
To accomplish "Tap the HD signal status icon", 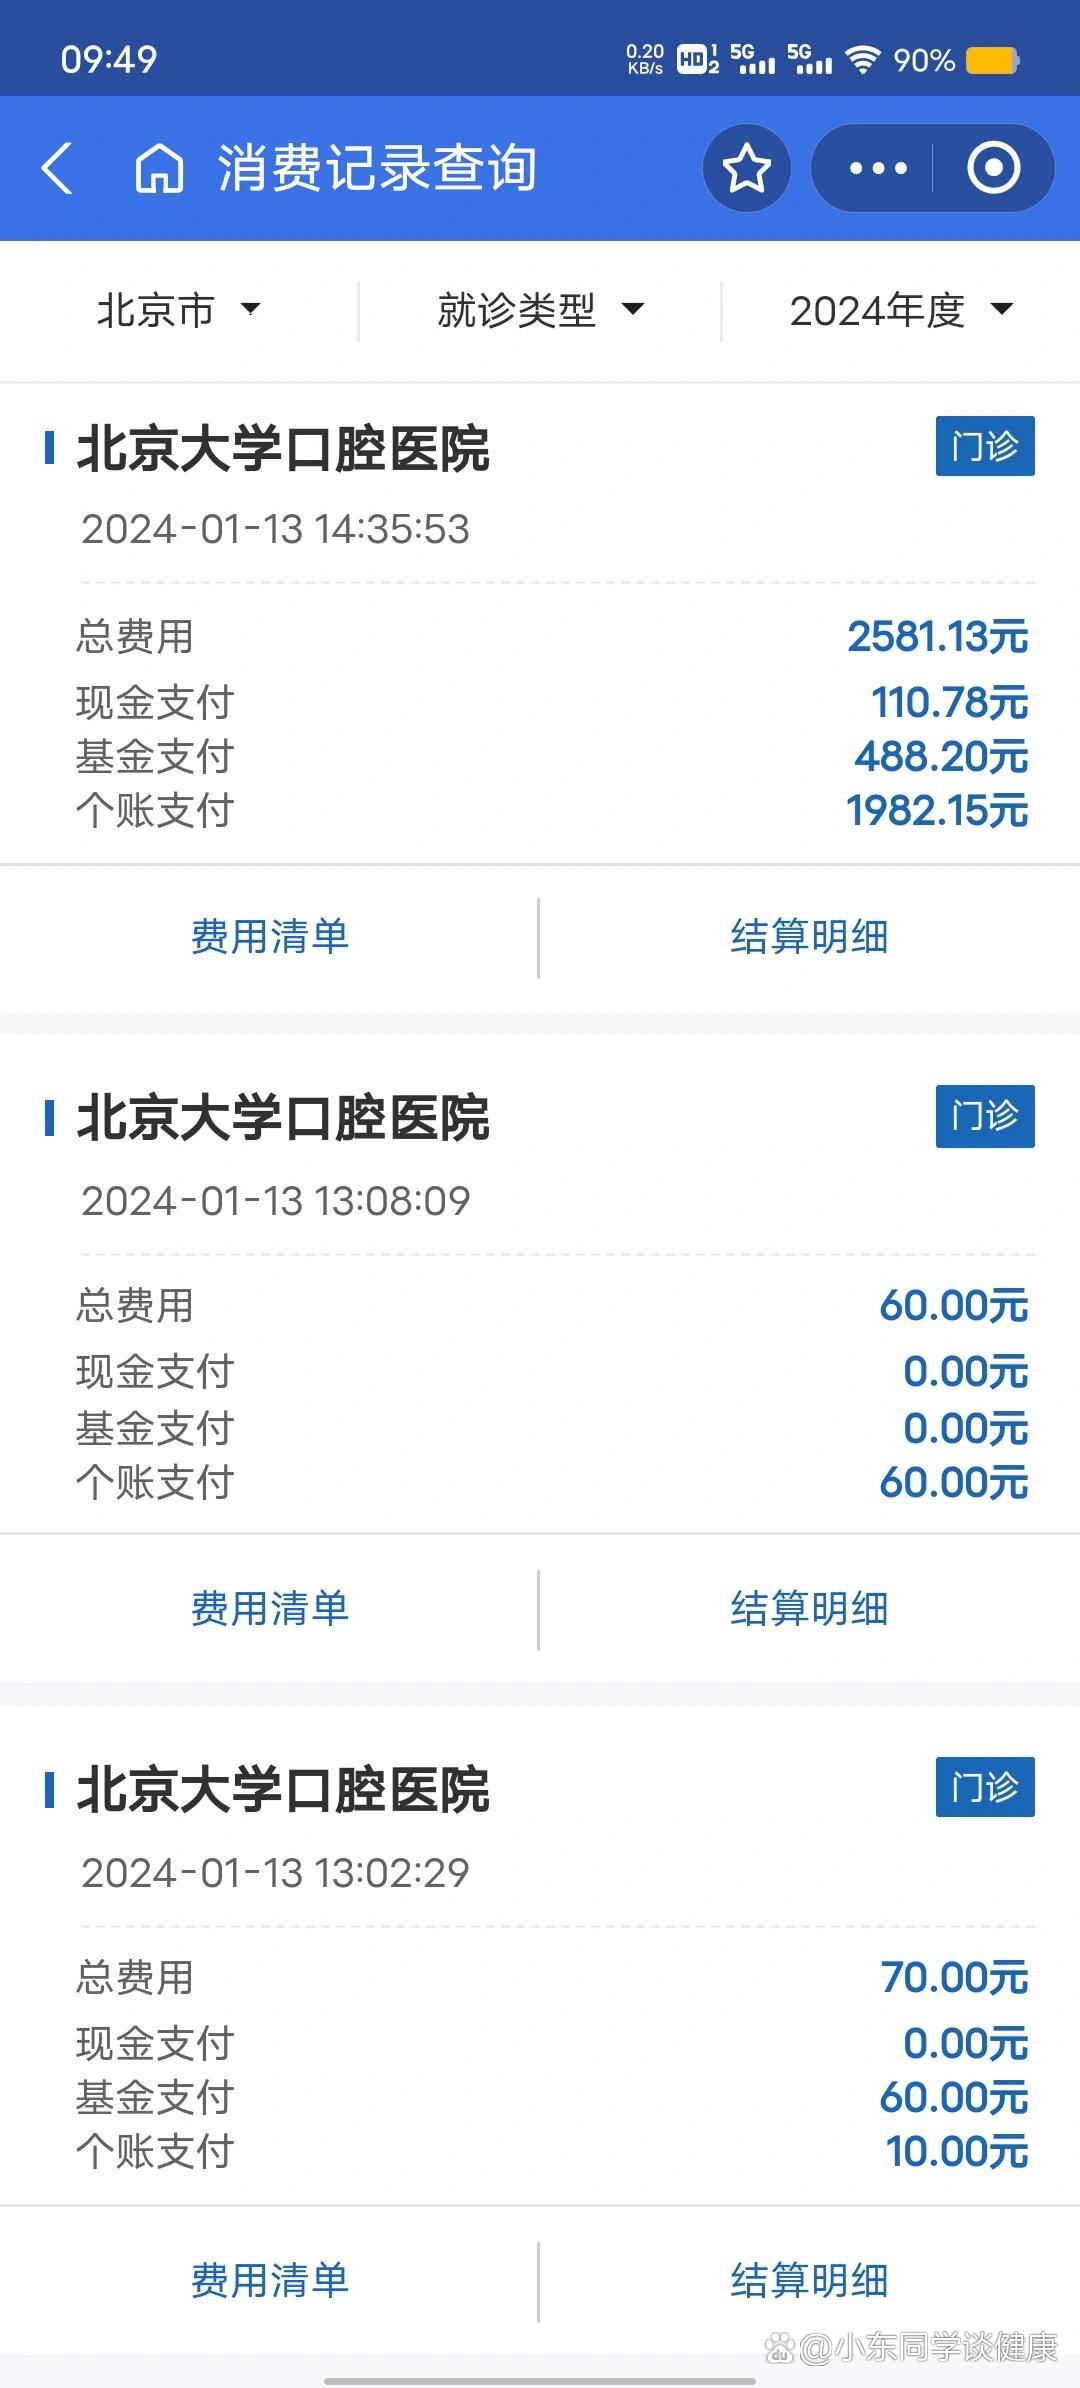I will (697, 60).
